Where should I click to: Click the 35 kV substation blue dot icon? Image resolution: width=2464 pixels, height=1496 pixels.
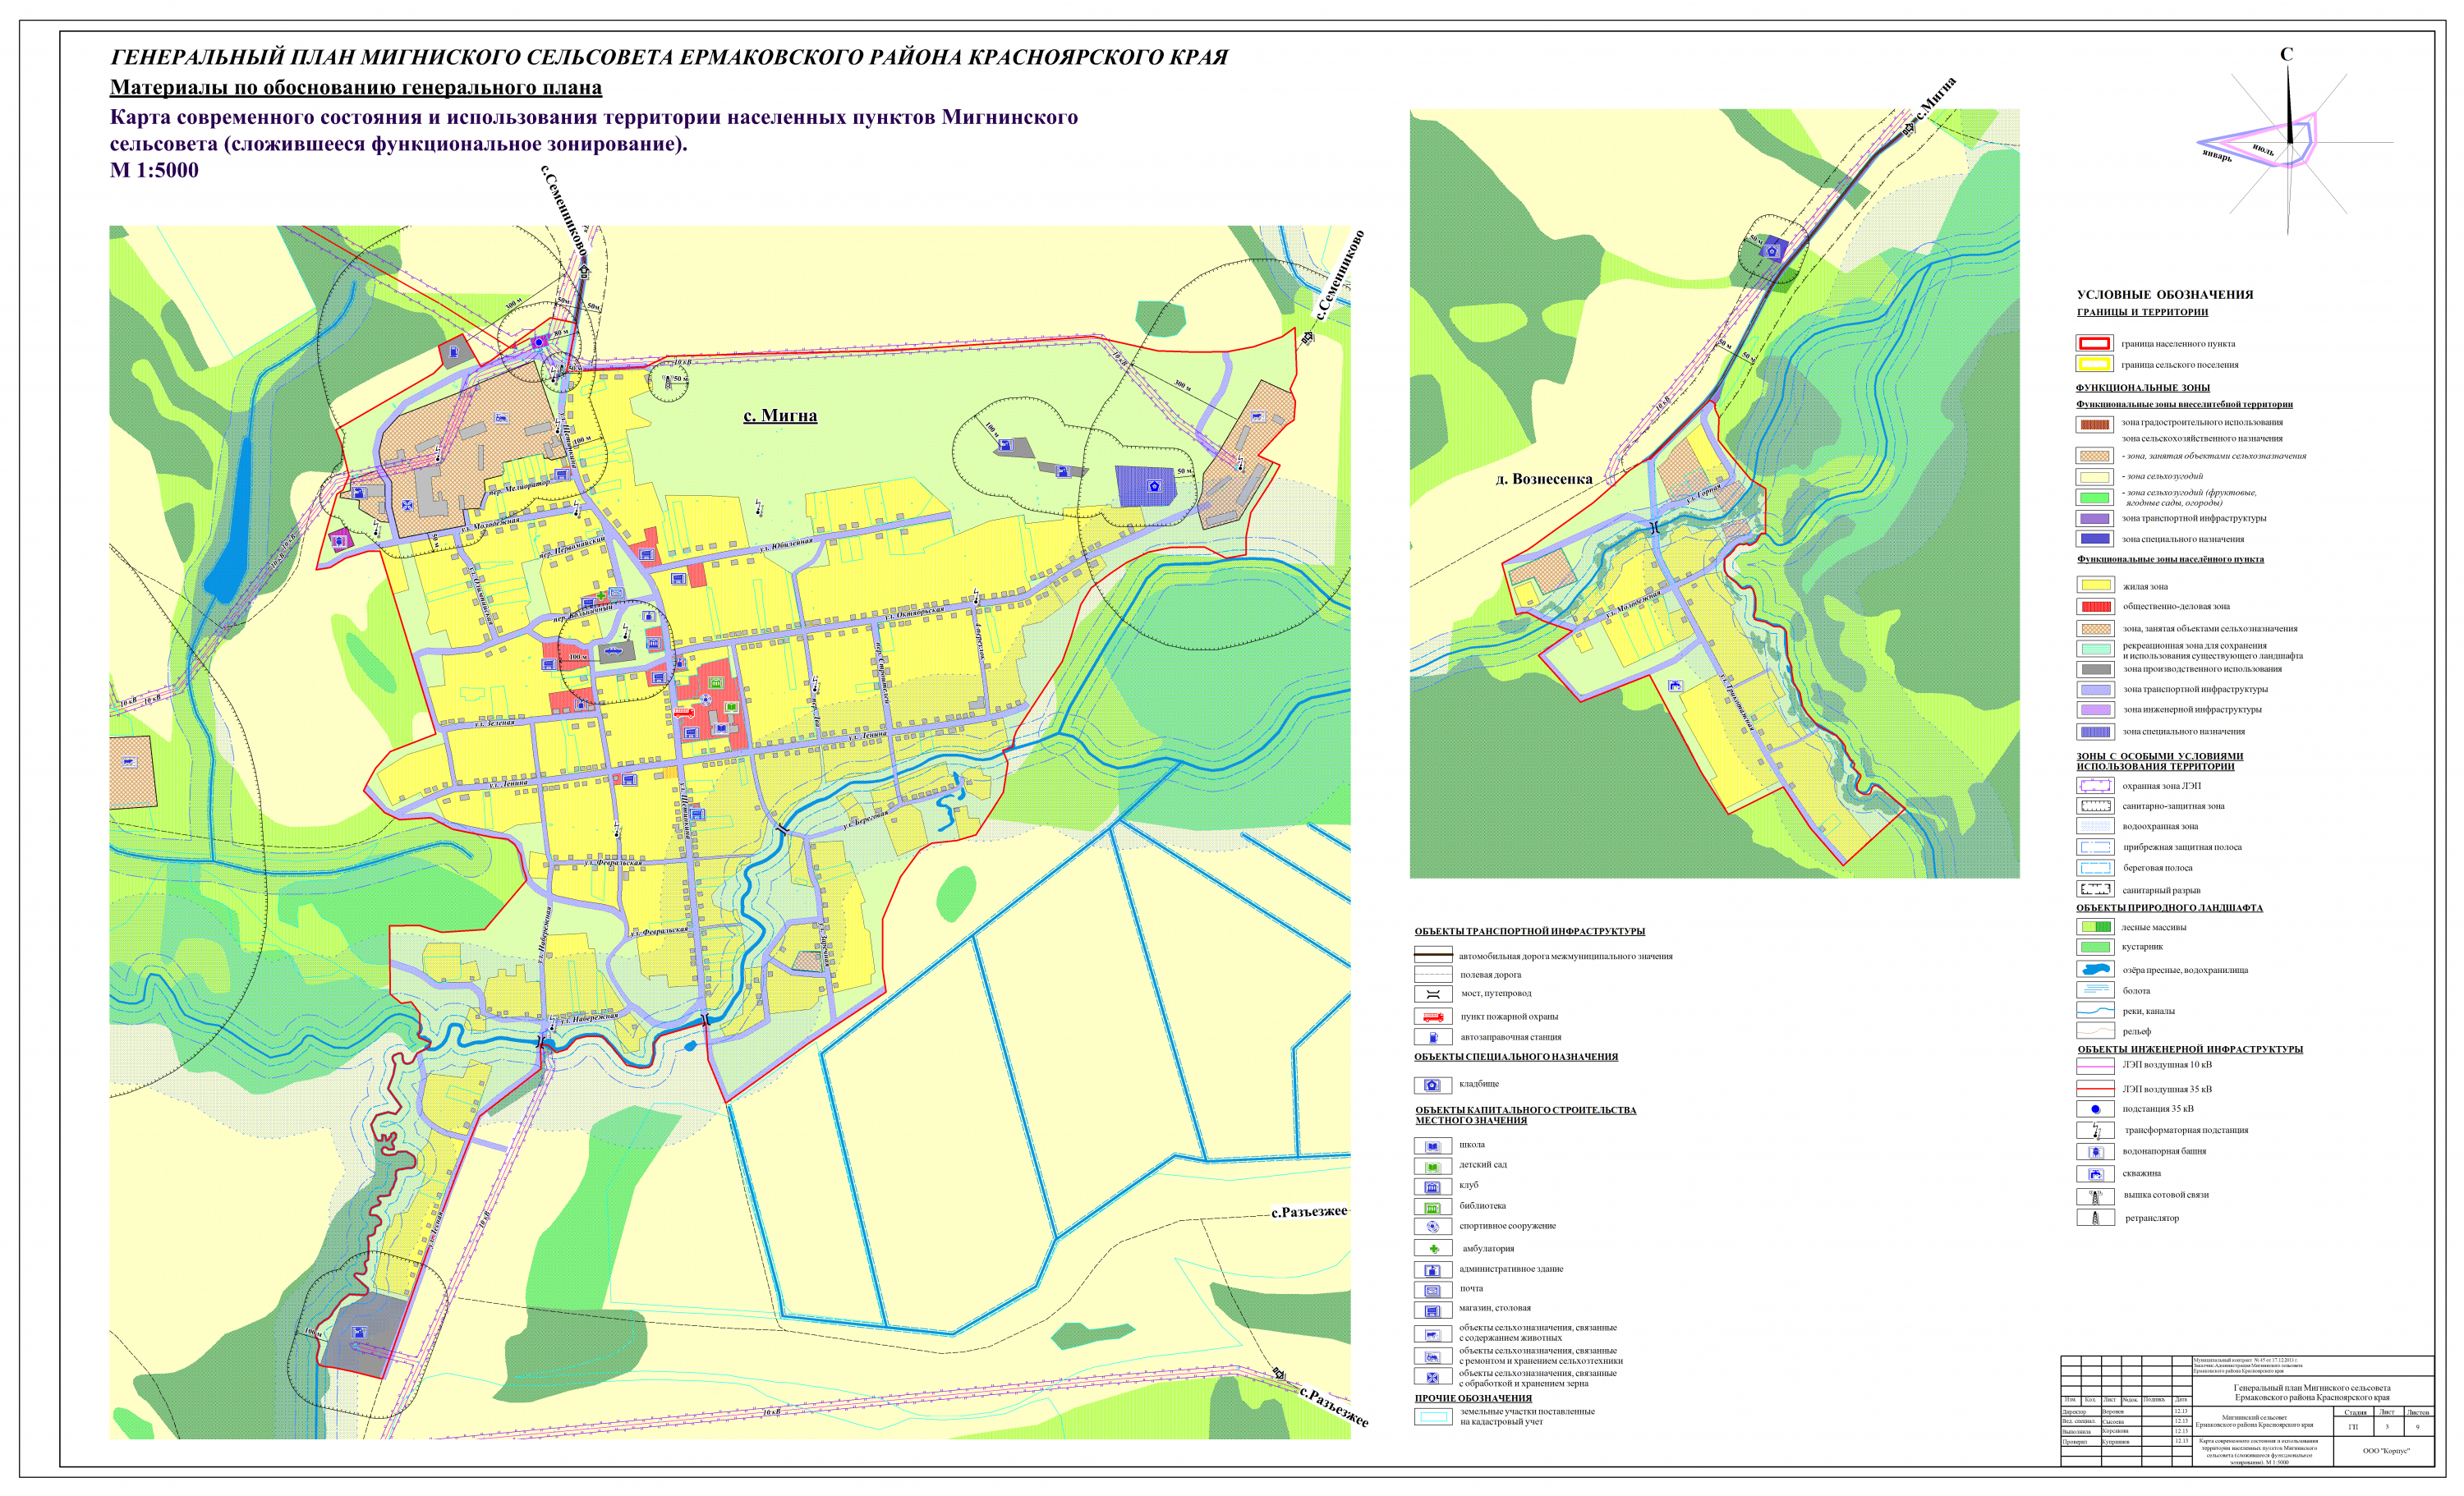coord(2095,1109)
